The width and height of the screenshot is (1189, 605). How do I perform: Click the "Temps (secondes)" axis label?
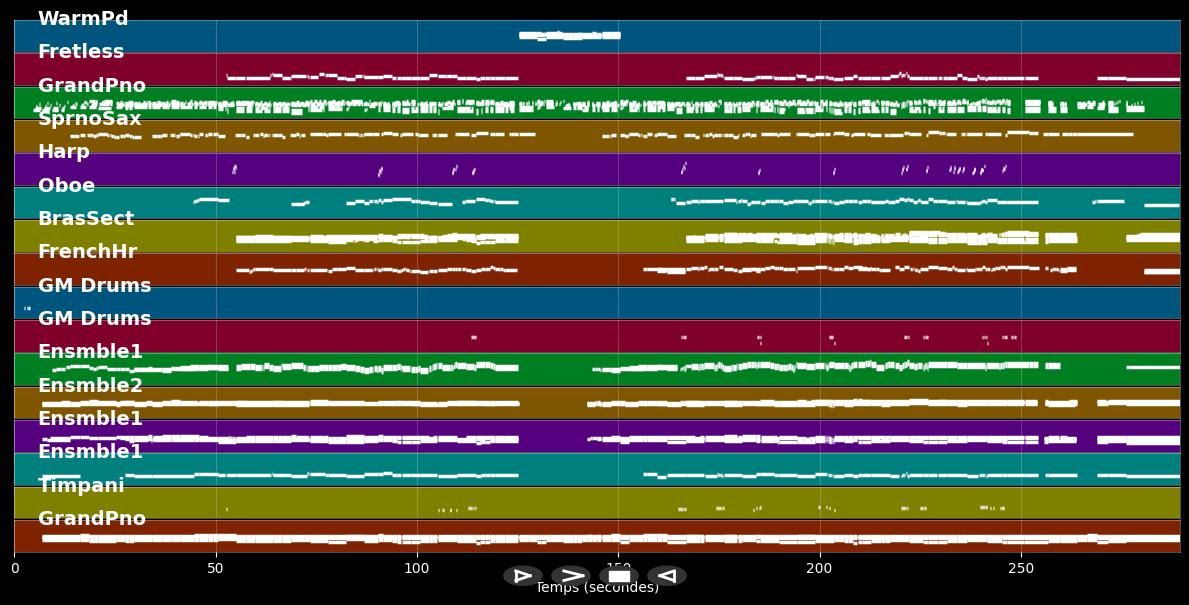pyautogui.click(x=597, y=588)
